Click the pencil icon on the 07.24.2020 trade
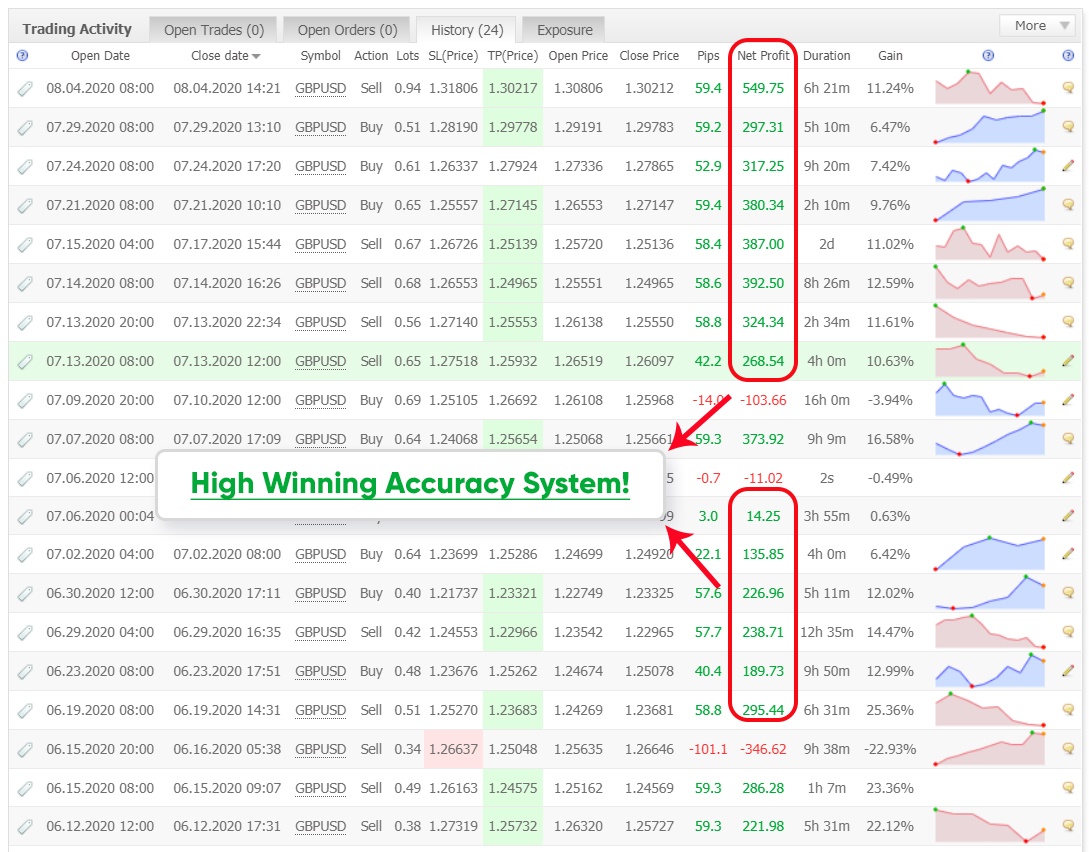The image size is (1089, 852). (1068, 166)
